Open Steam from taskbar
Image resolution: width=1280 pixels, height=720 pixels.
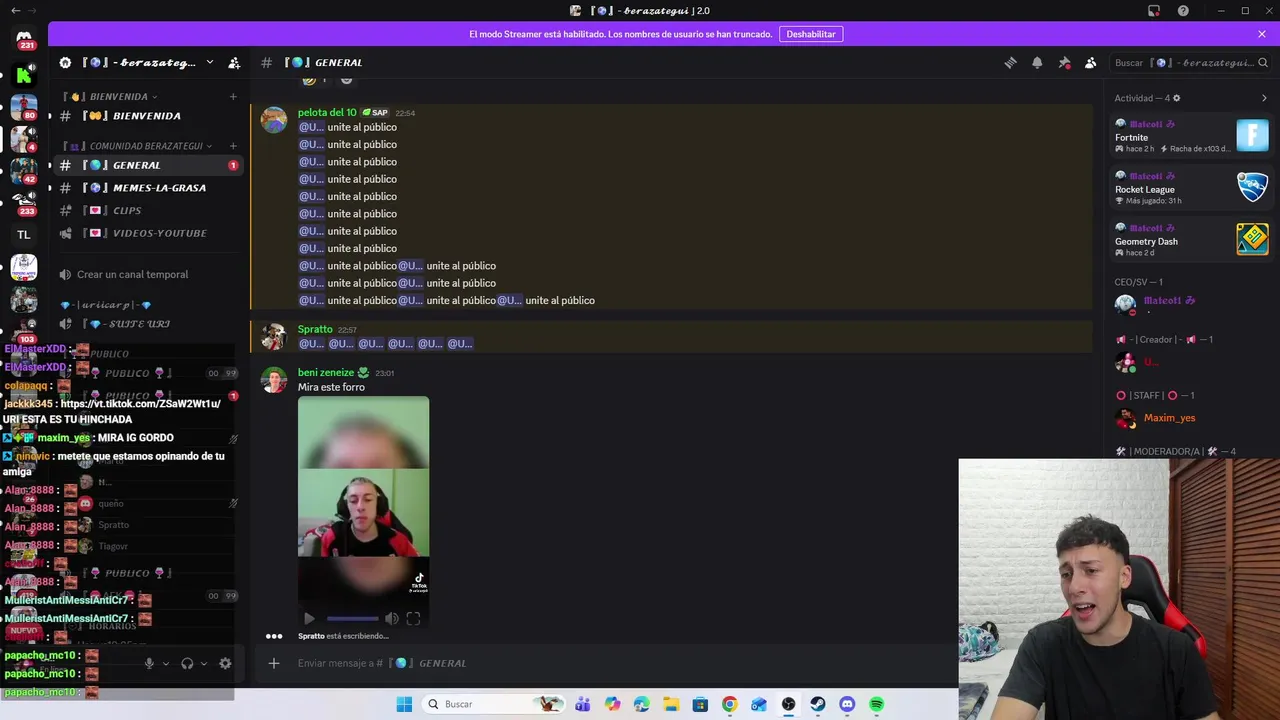(x=818, y=704)
